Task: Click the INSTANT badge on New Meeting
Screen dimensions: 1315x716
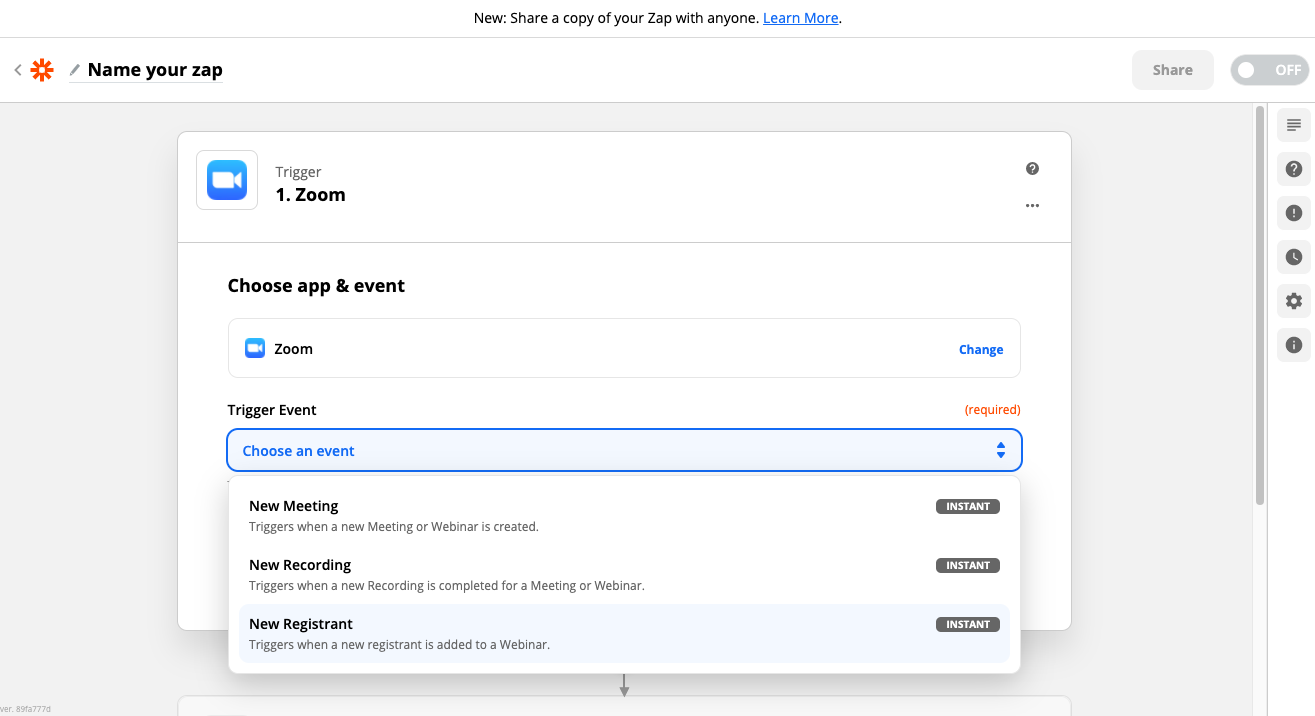Action: (968, 506)
